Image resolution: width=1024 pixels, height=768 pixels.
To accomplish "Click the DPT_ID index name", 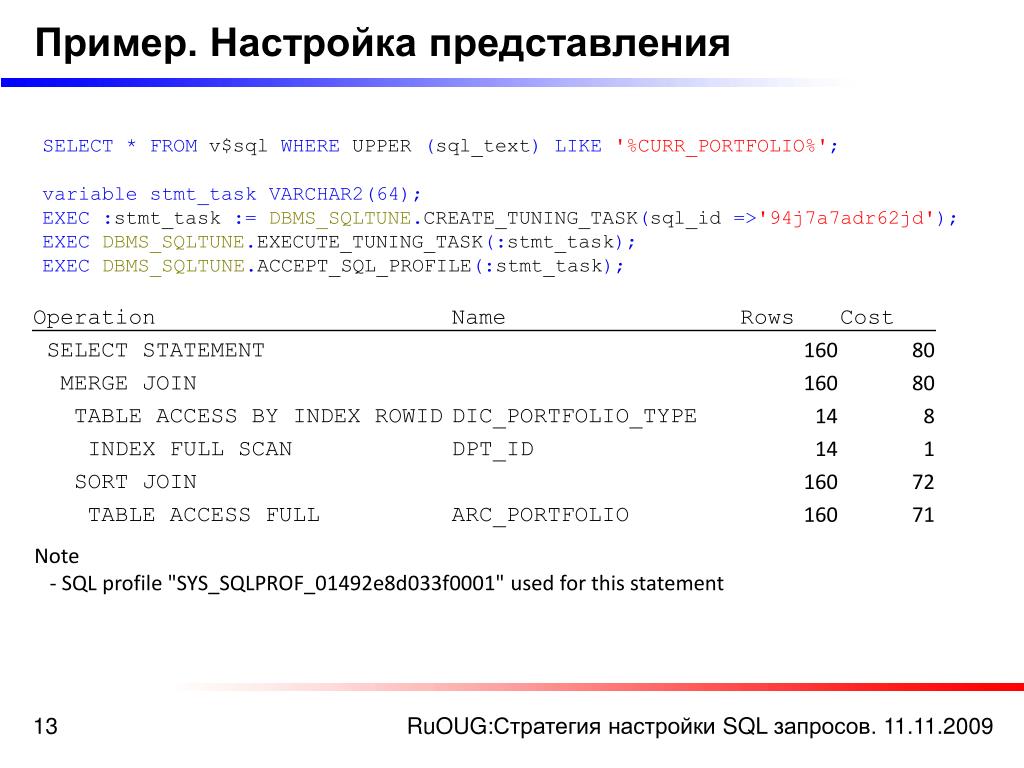I will click(x=493, y=449).
